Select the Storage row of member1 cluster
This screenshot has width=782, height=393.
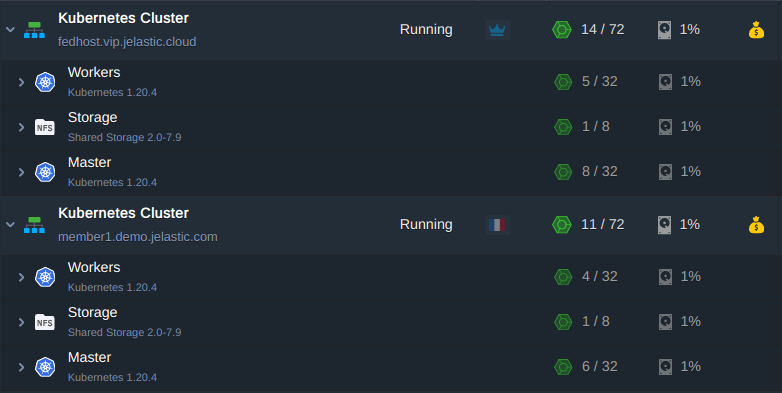(391, 323)
